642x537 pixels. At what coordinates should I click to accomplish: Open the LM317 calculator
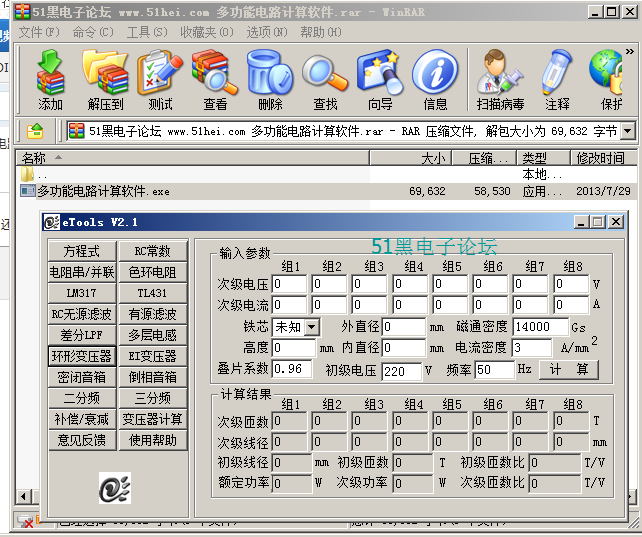82,293
